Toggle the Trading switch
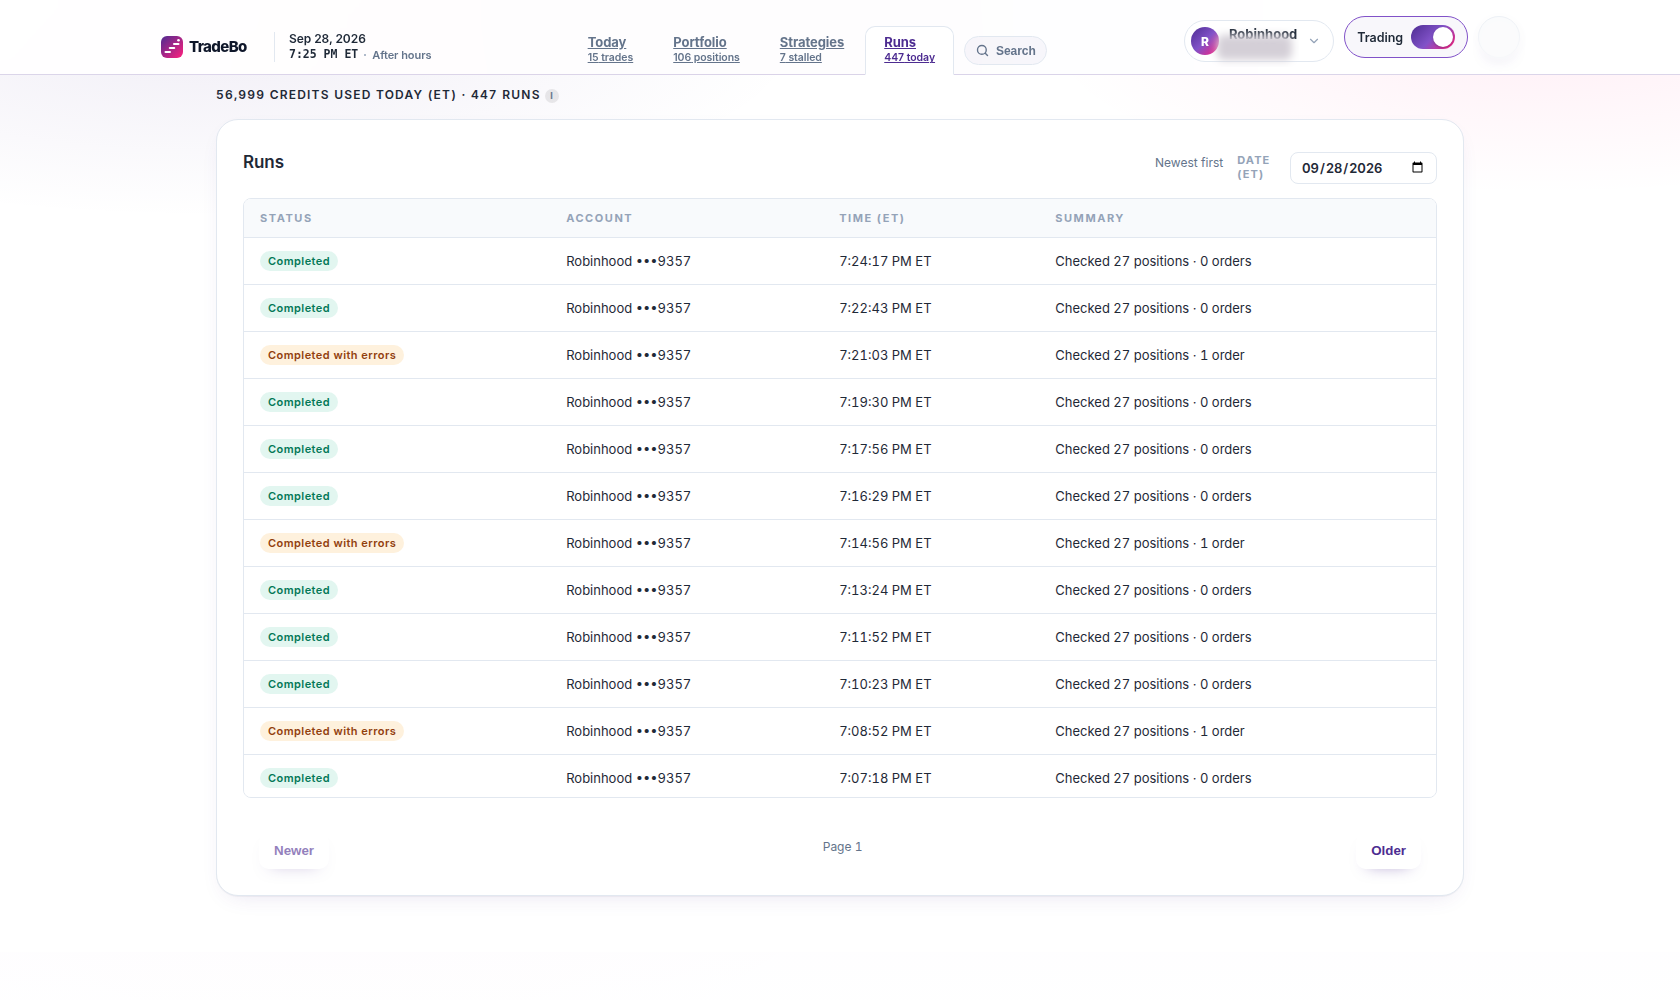 pos(1432,37)
